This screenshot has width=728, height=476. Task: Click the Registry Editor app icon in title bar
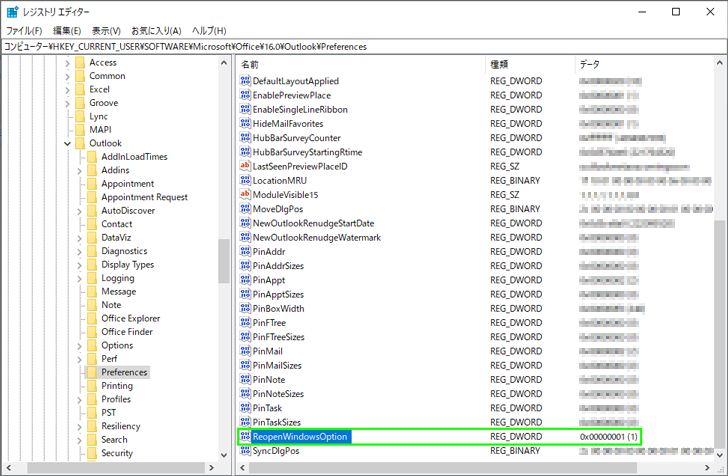[x=13, y=12]
